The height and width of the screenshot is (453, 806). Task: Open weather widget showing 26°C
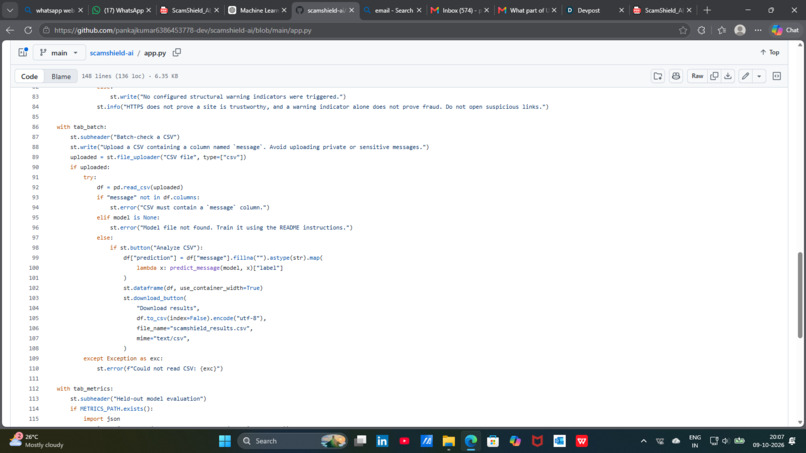coord(37,441)
